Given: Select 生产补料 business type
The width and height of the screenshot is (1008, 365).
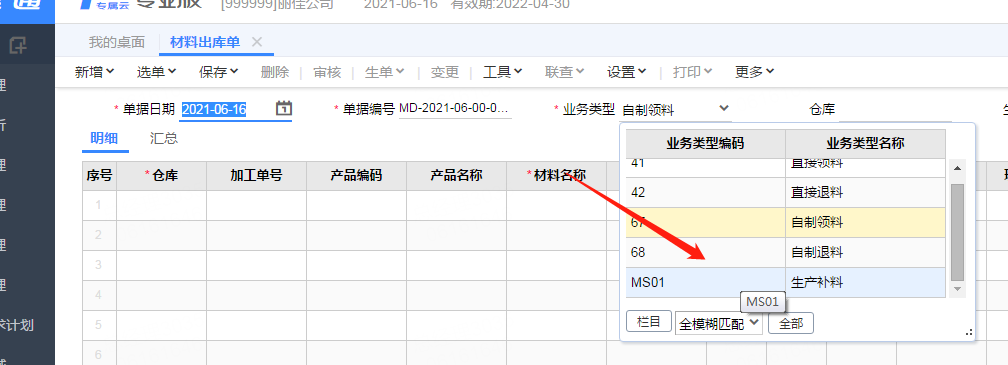Looking at the screenshot, I should (865, 282).
